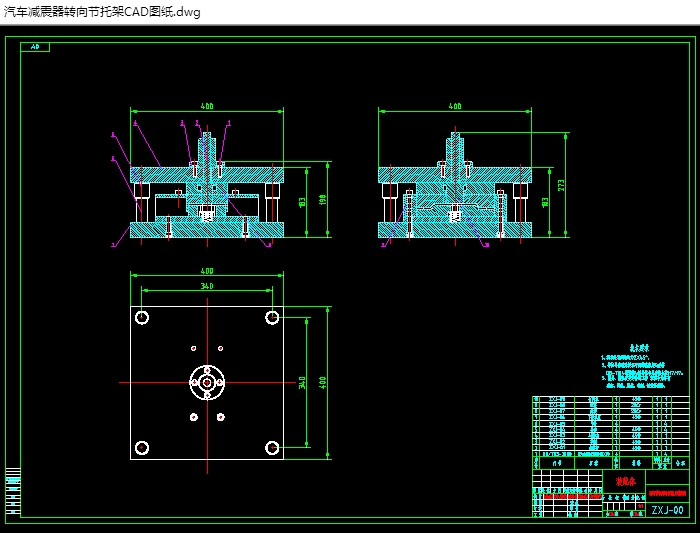Click the horizontal 340 dimension above plan view
Image resolution: width=700 pixels, height=533 pixels.
207,286
